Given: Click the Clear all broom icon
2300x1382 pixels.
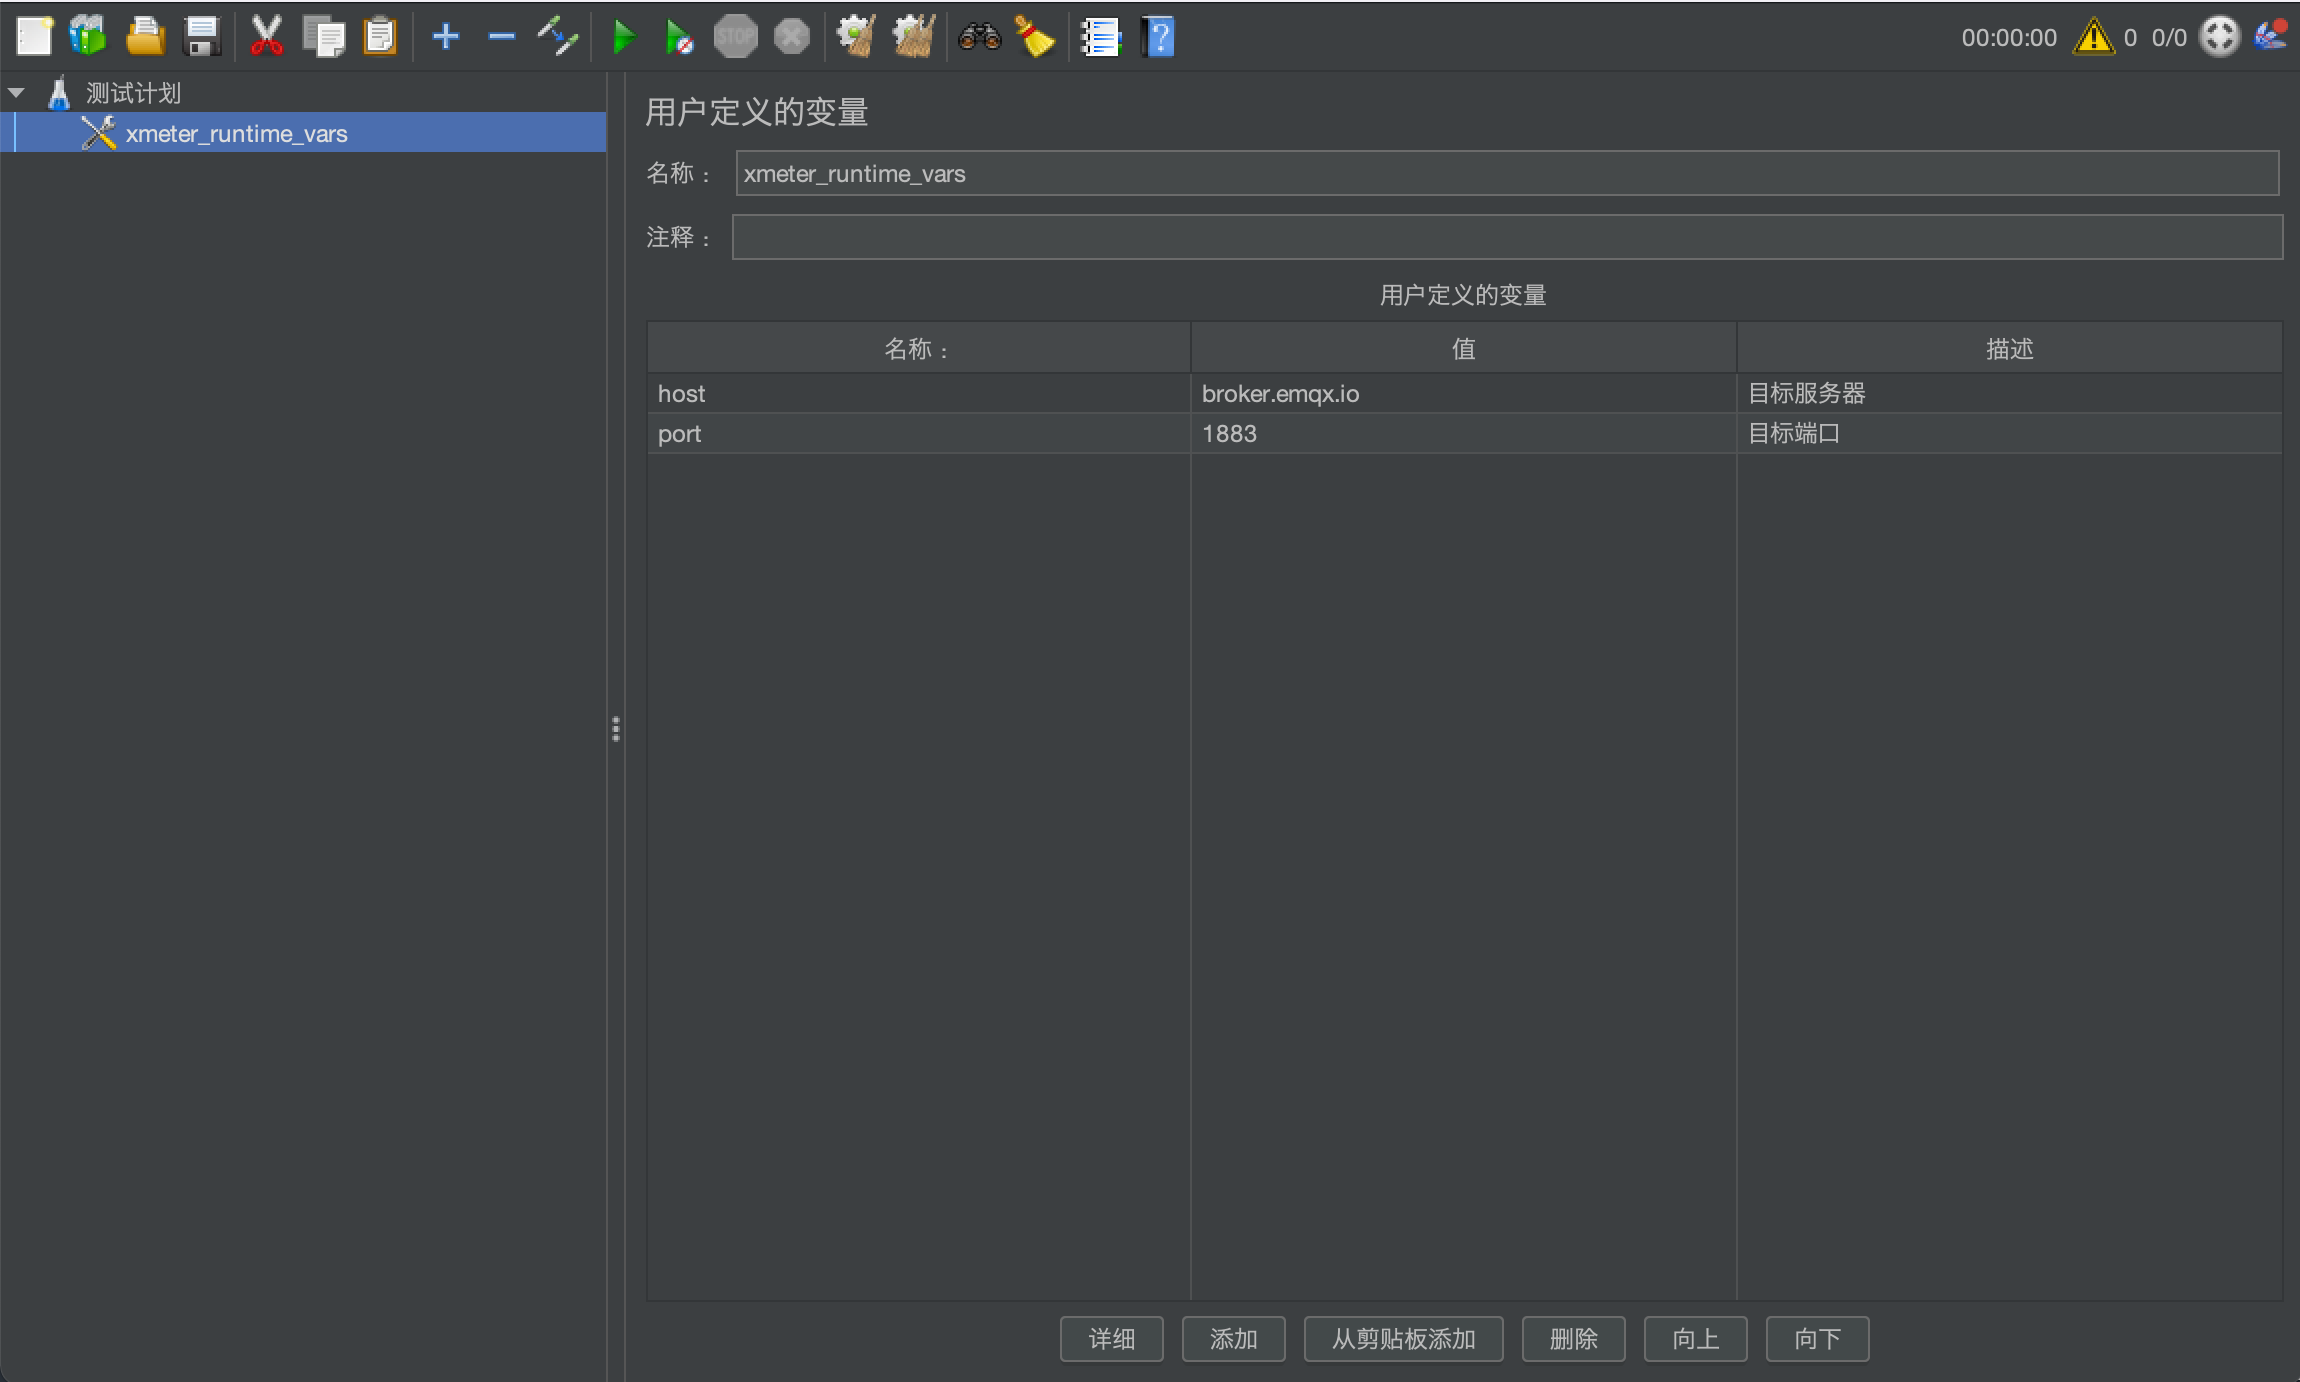Looking at the screenshot, I should click(x=913, y=38).
